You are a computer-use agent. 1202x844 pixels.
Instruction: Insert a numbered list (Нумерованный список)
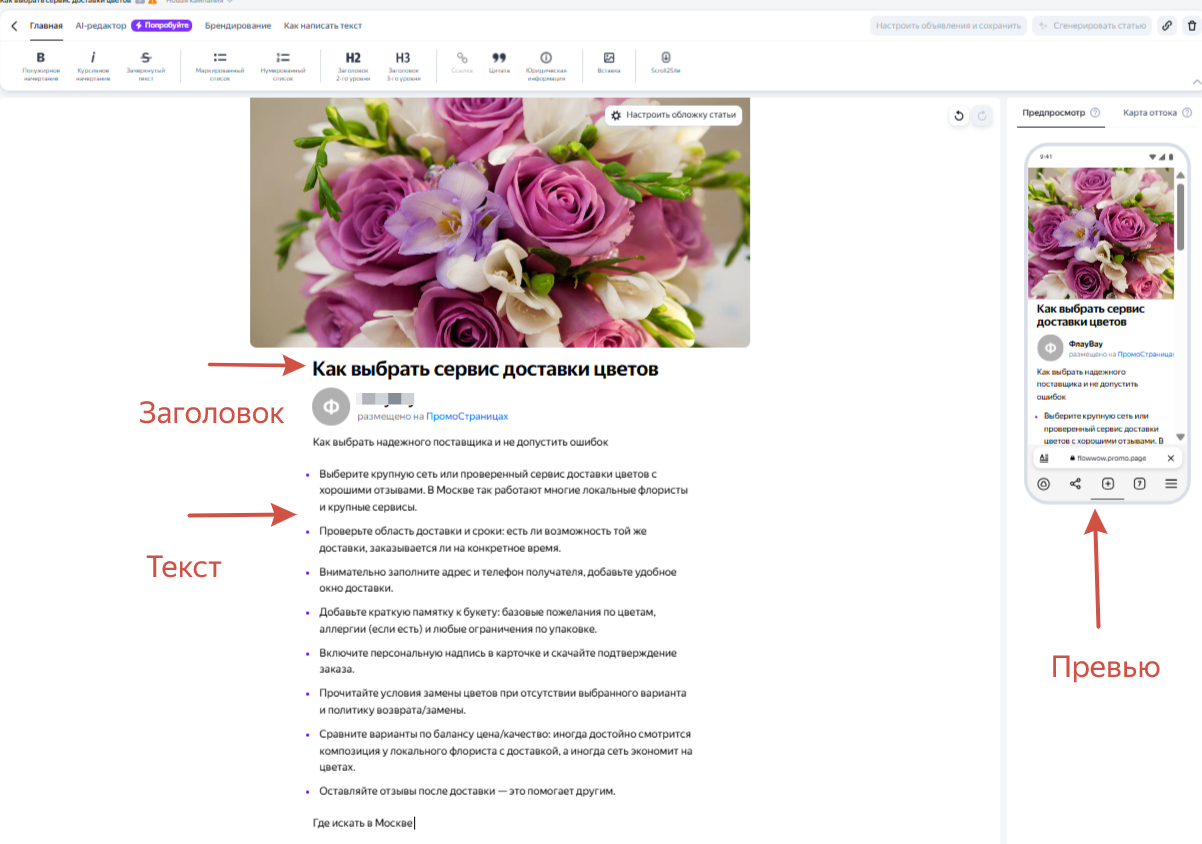(x=283, y=63)
